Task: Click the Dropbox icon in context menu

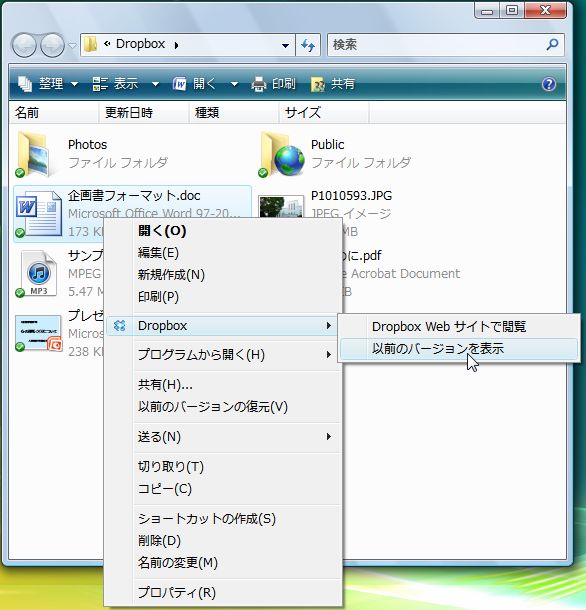Action: pos(119,326)
